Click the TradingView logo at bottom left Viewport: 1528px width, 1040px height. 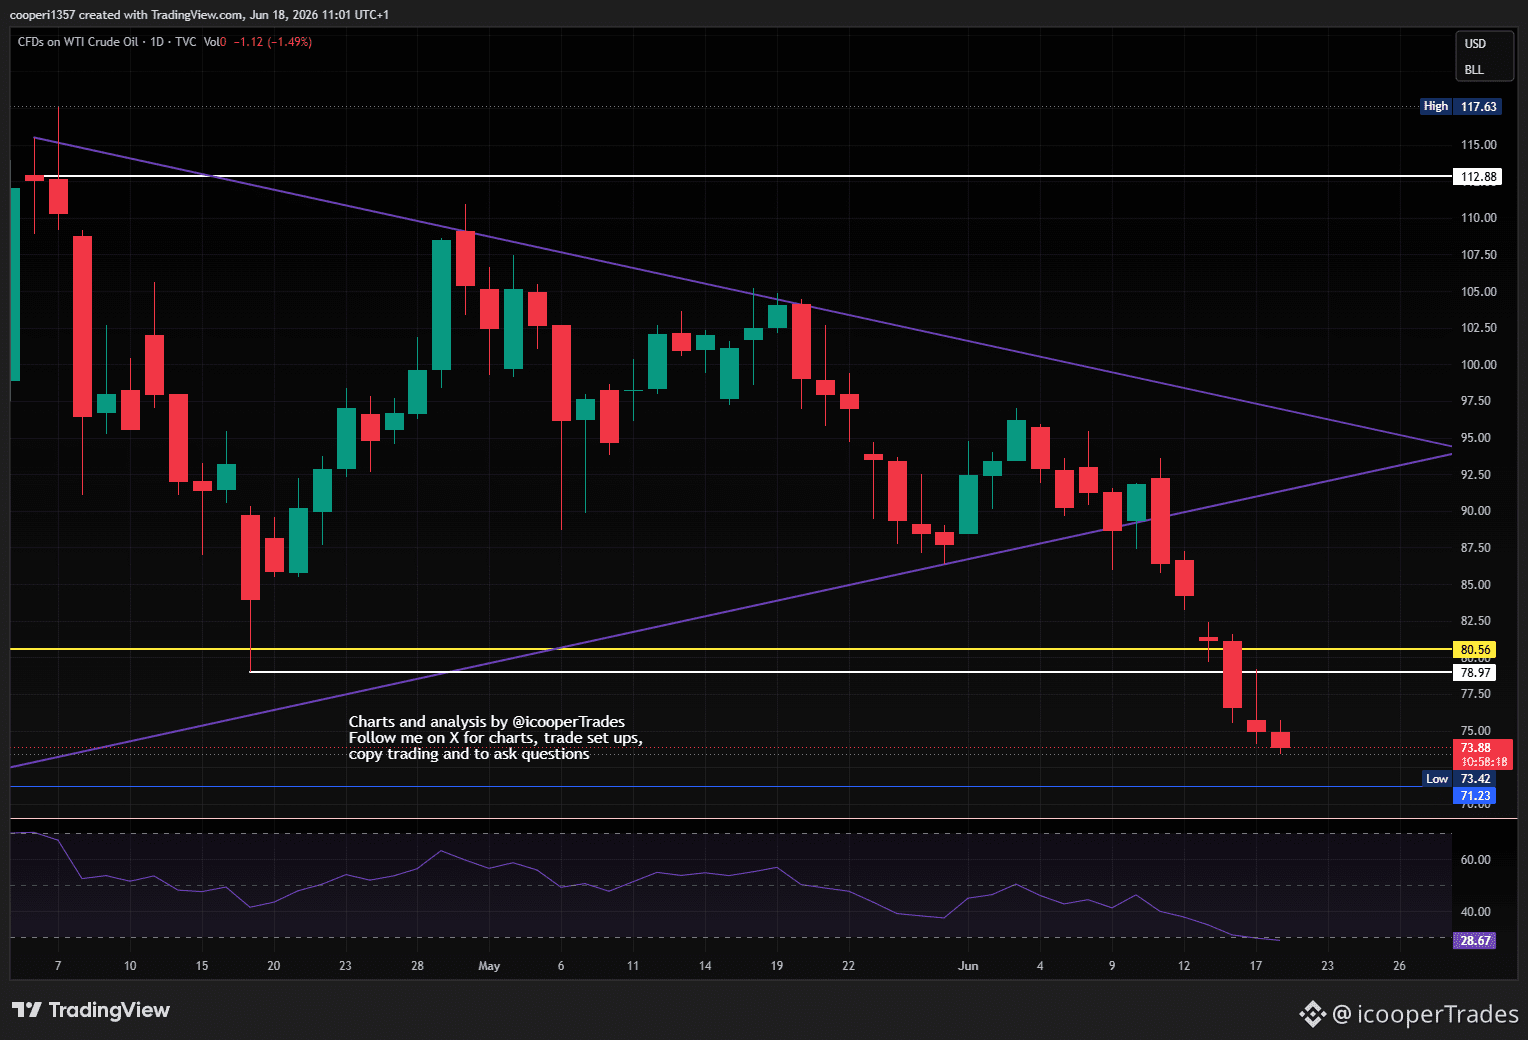coord(91,1010)
